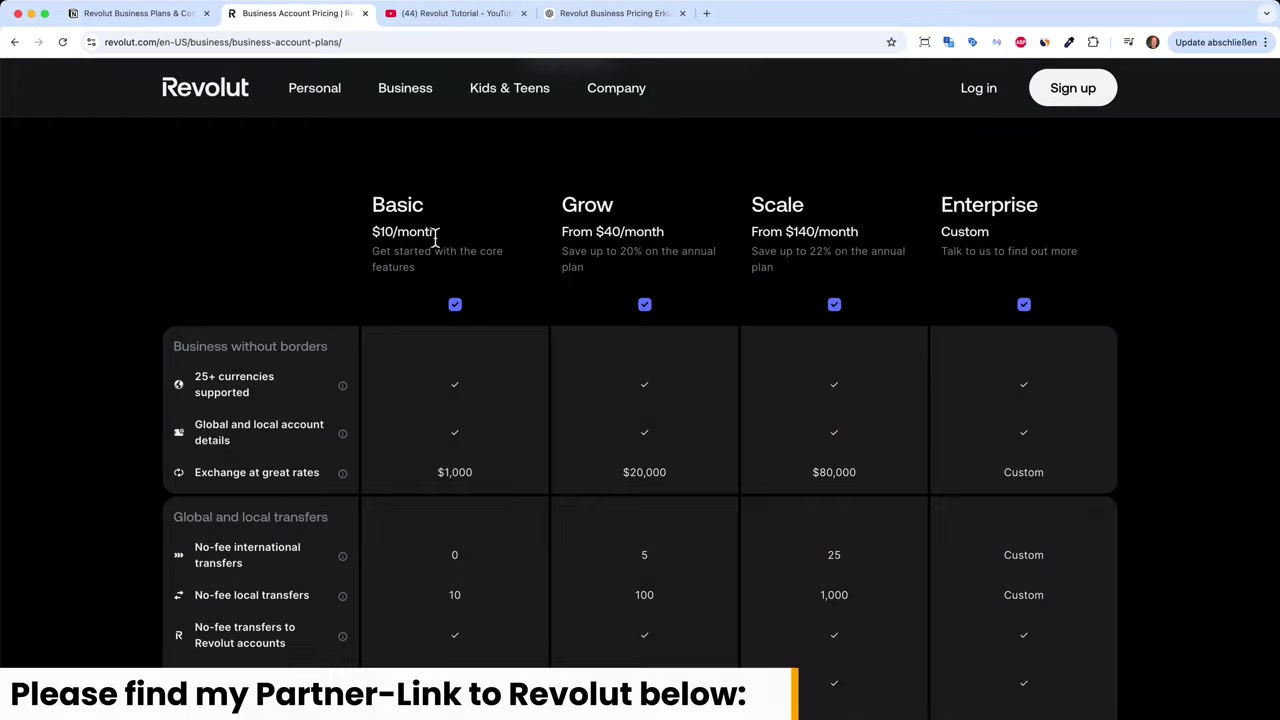Click 'Talk to us to find out more'

tap(1009, 251)
